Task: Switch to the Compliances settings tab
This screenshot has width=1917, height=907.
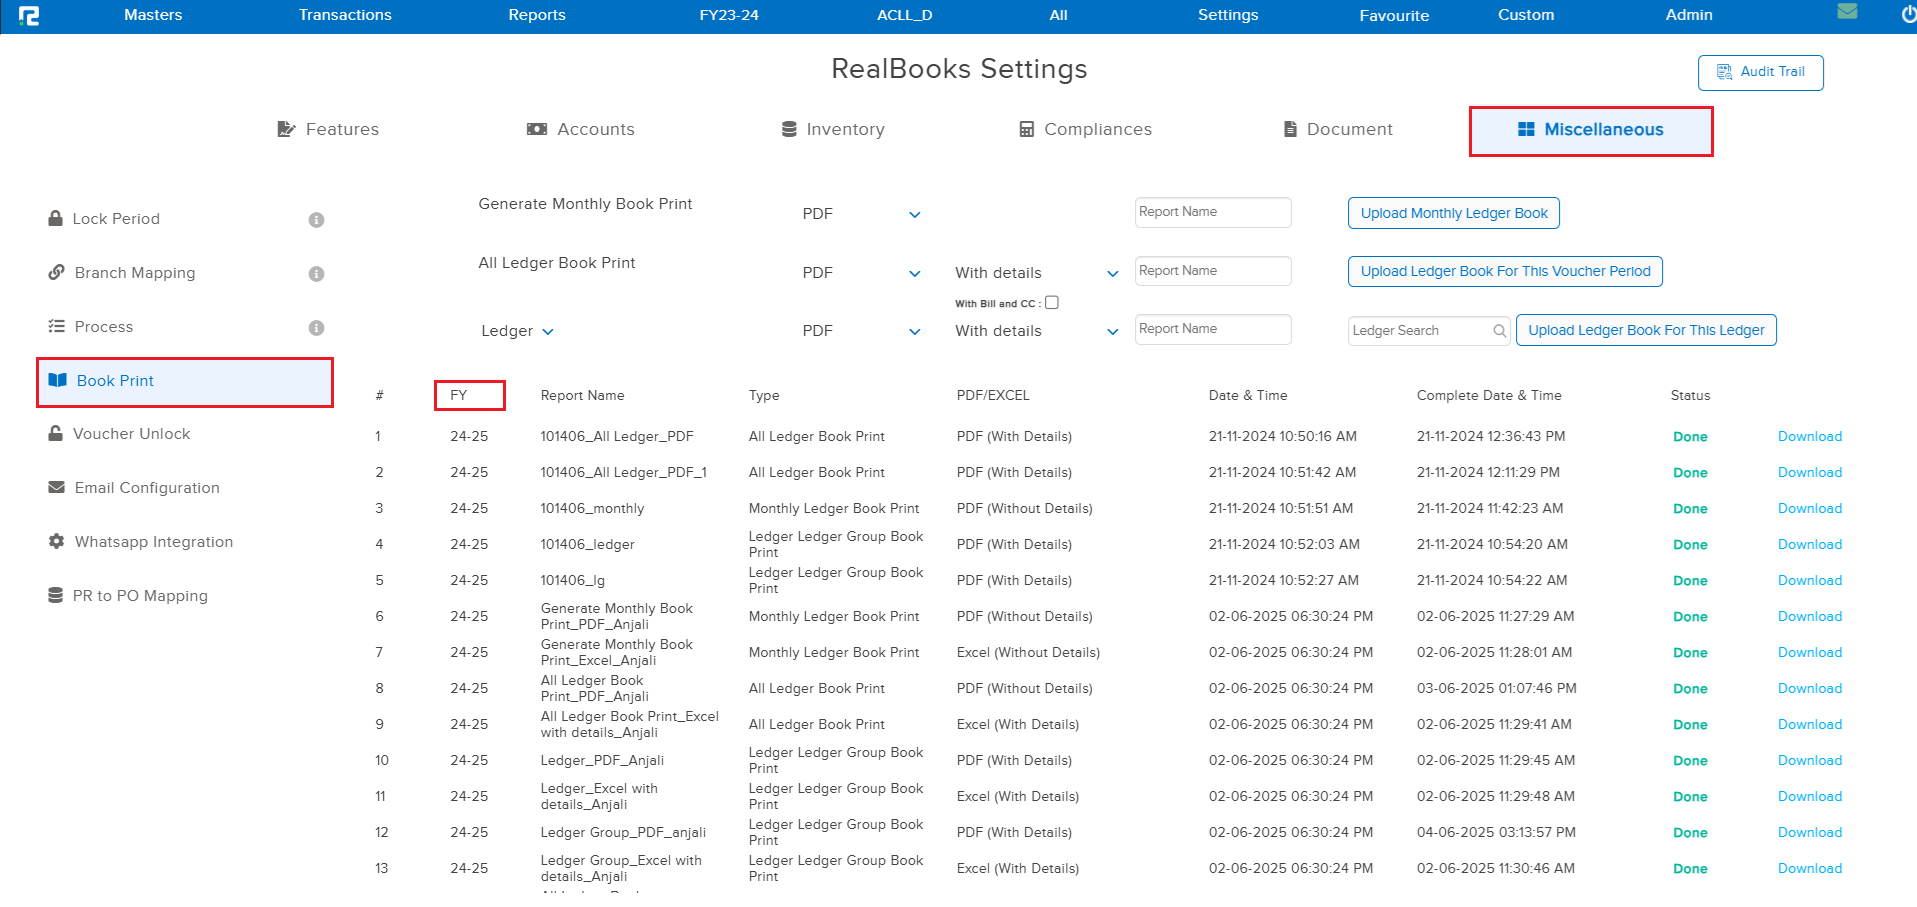Action: (x=1085, y=129)
